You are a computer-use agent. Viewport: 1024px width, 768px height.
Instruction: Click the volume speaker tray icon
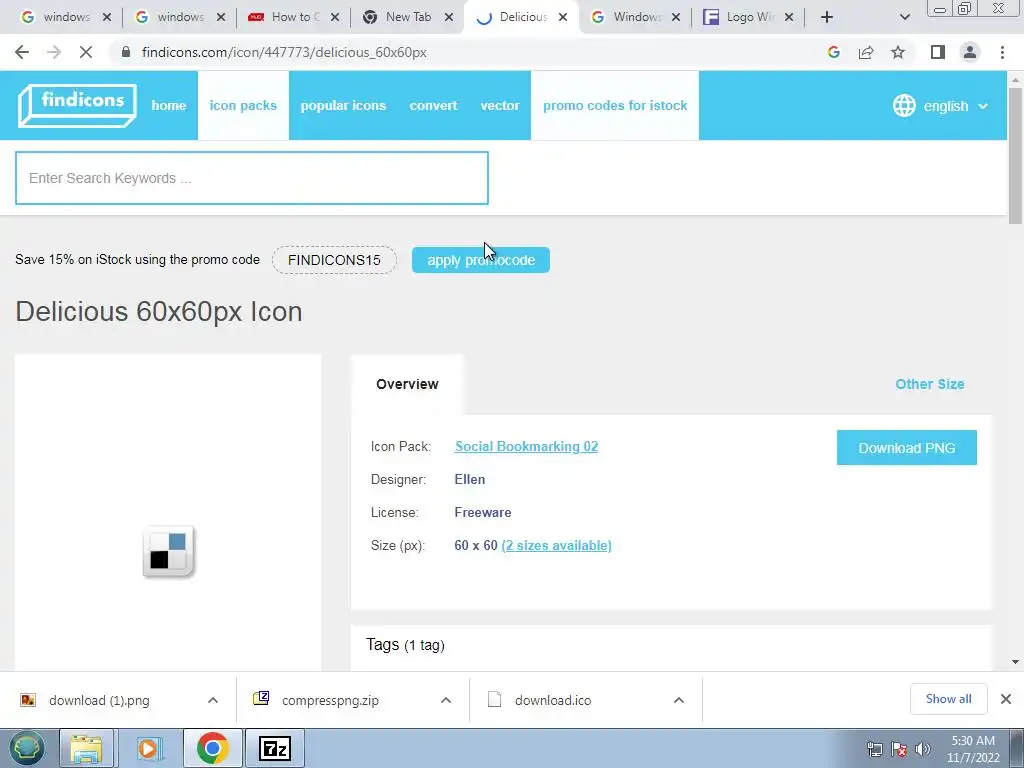coord(923,748)
